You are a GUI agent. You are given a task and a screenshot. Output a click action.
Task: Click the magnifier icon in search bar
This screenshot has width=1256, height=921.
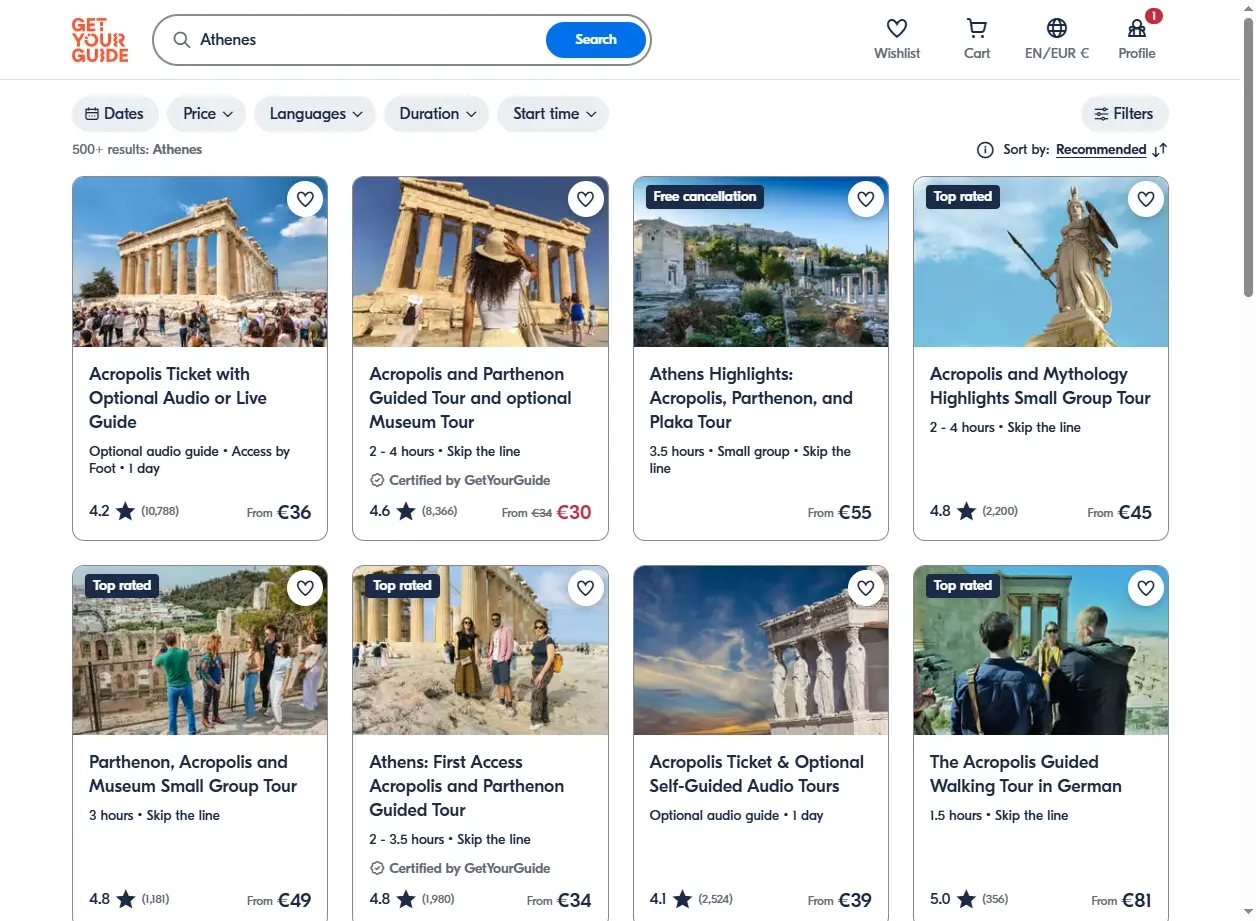coord(182,40)
